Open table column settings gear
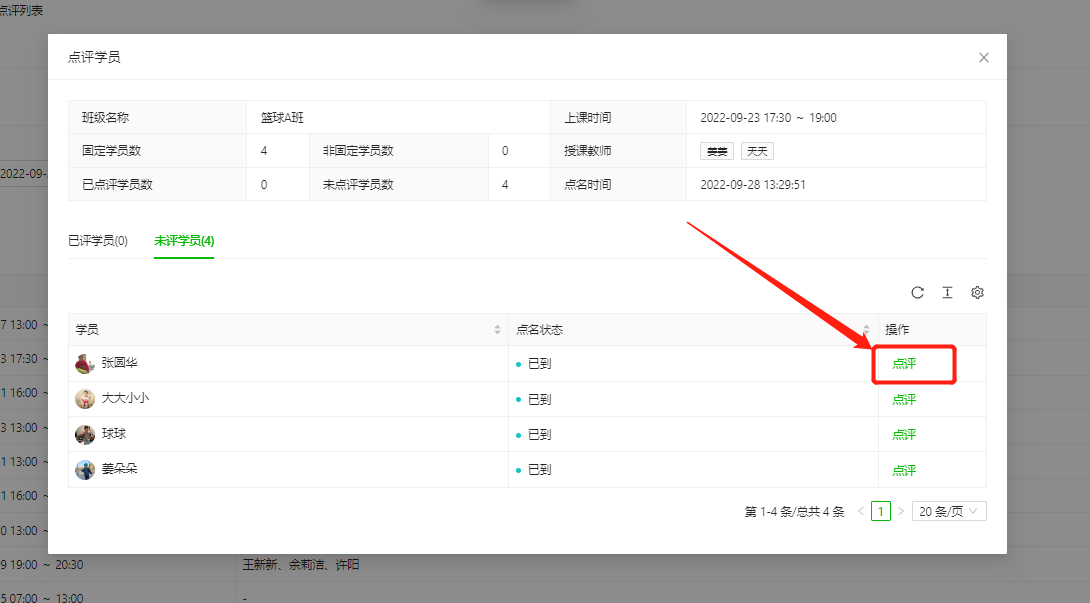The height and width of the screenshot is (603, 1090). click(978, 293)
